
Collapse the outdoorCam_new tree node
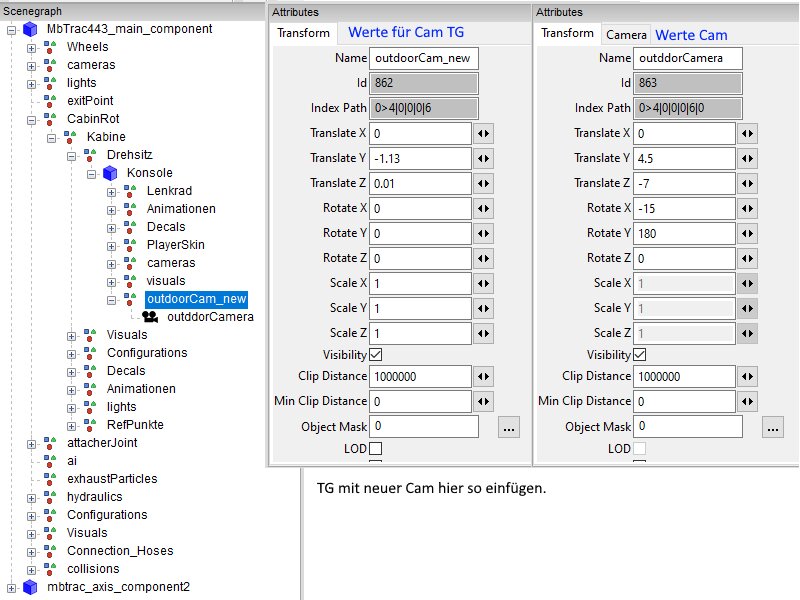point(112,299)
